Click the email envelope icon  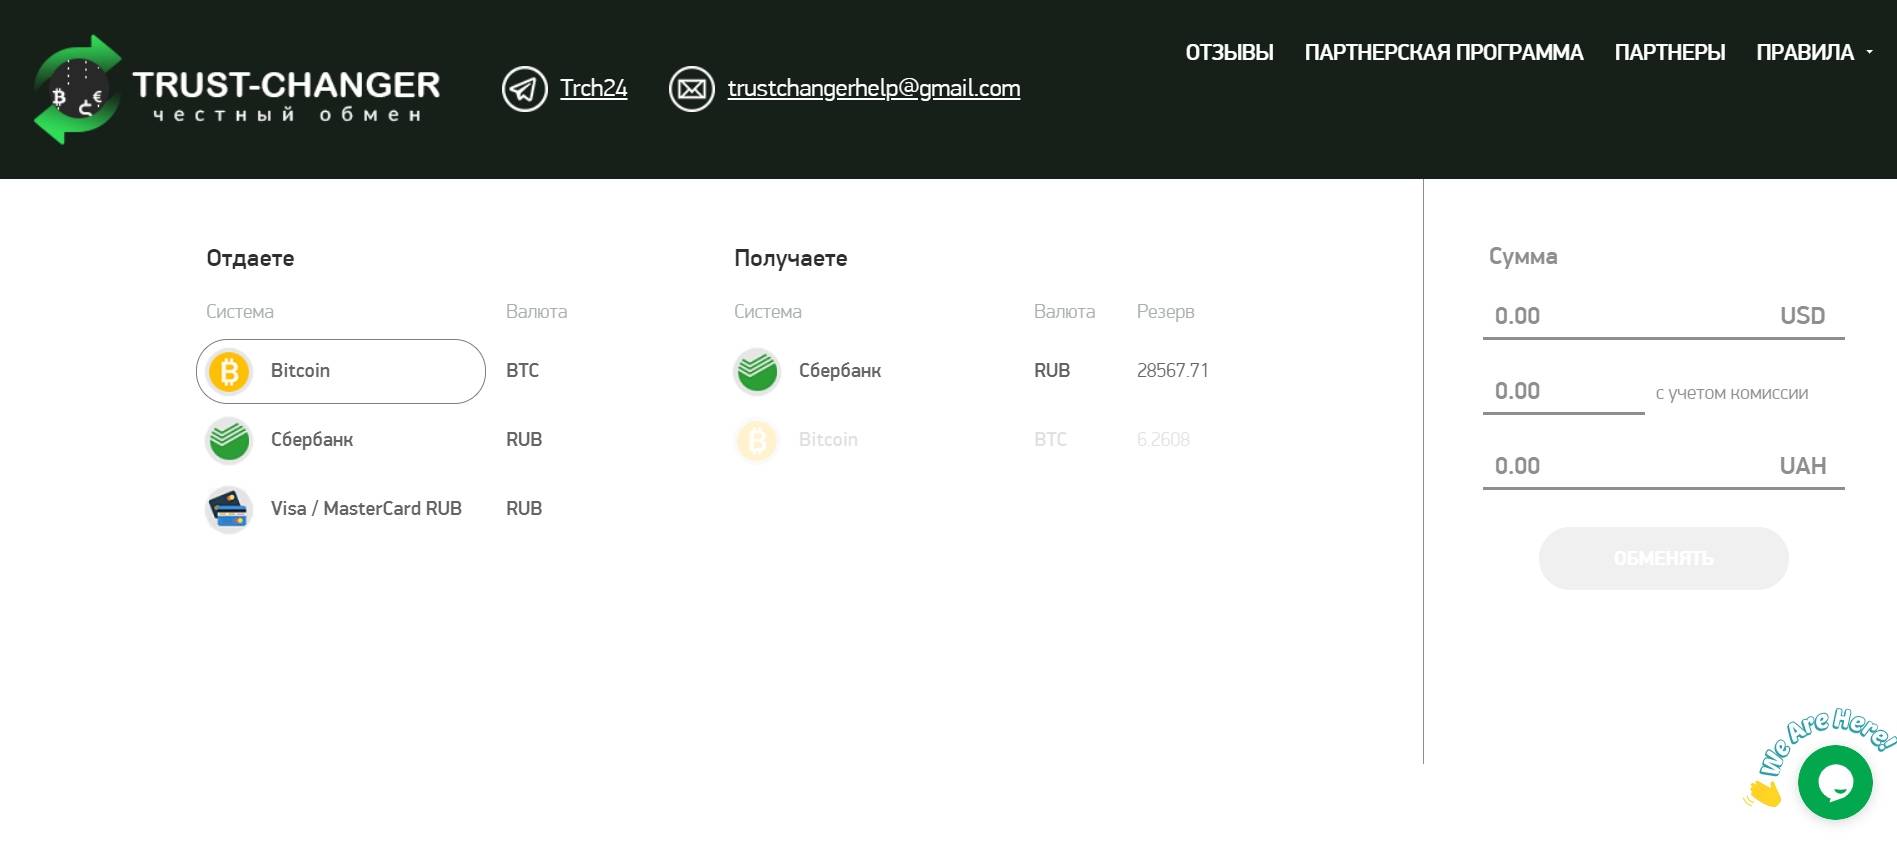click(691, 89)
